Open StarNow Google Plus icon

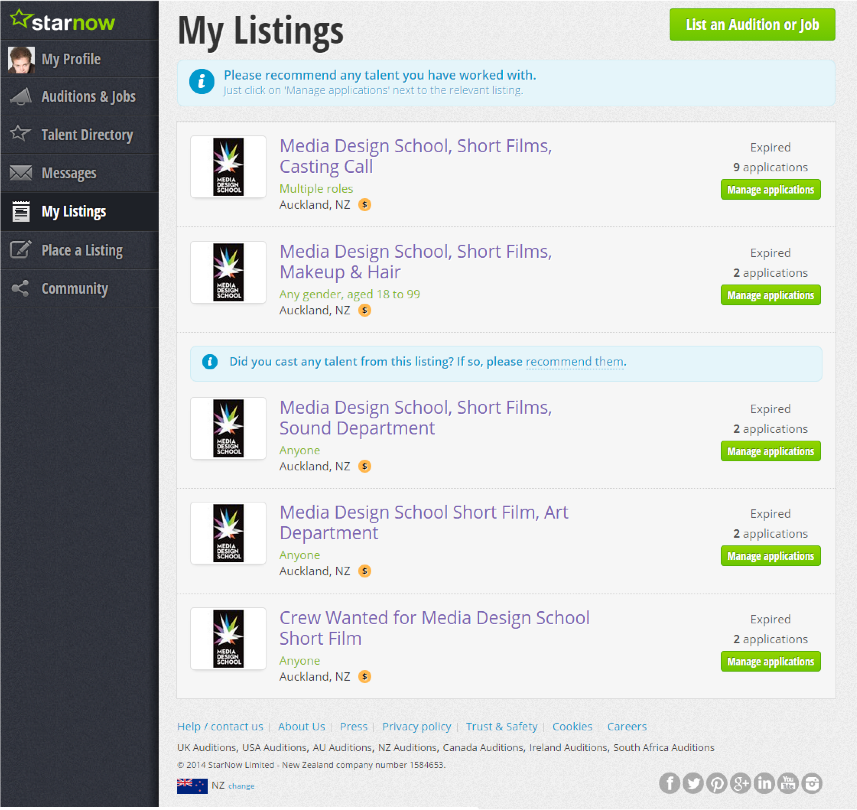click(x=741, y=783)
